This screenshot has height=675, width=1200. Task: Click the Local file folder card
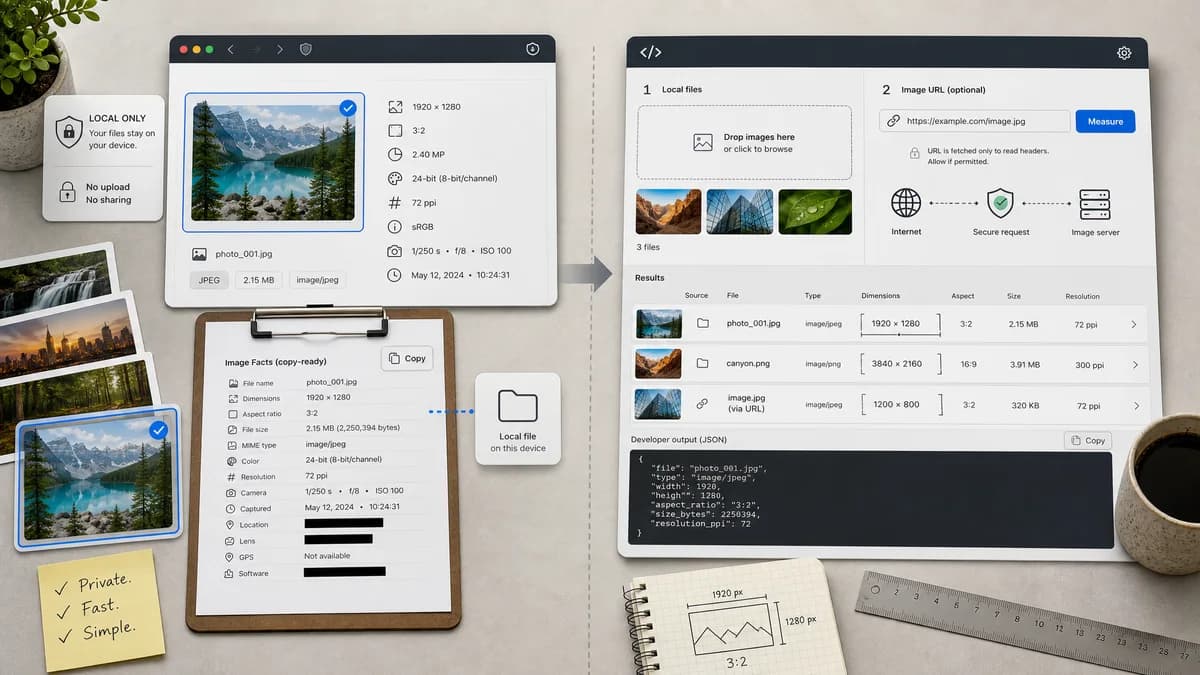click(x=518, y=419)
